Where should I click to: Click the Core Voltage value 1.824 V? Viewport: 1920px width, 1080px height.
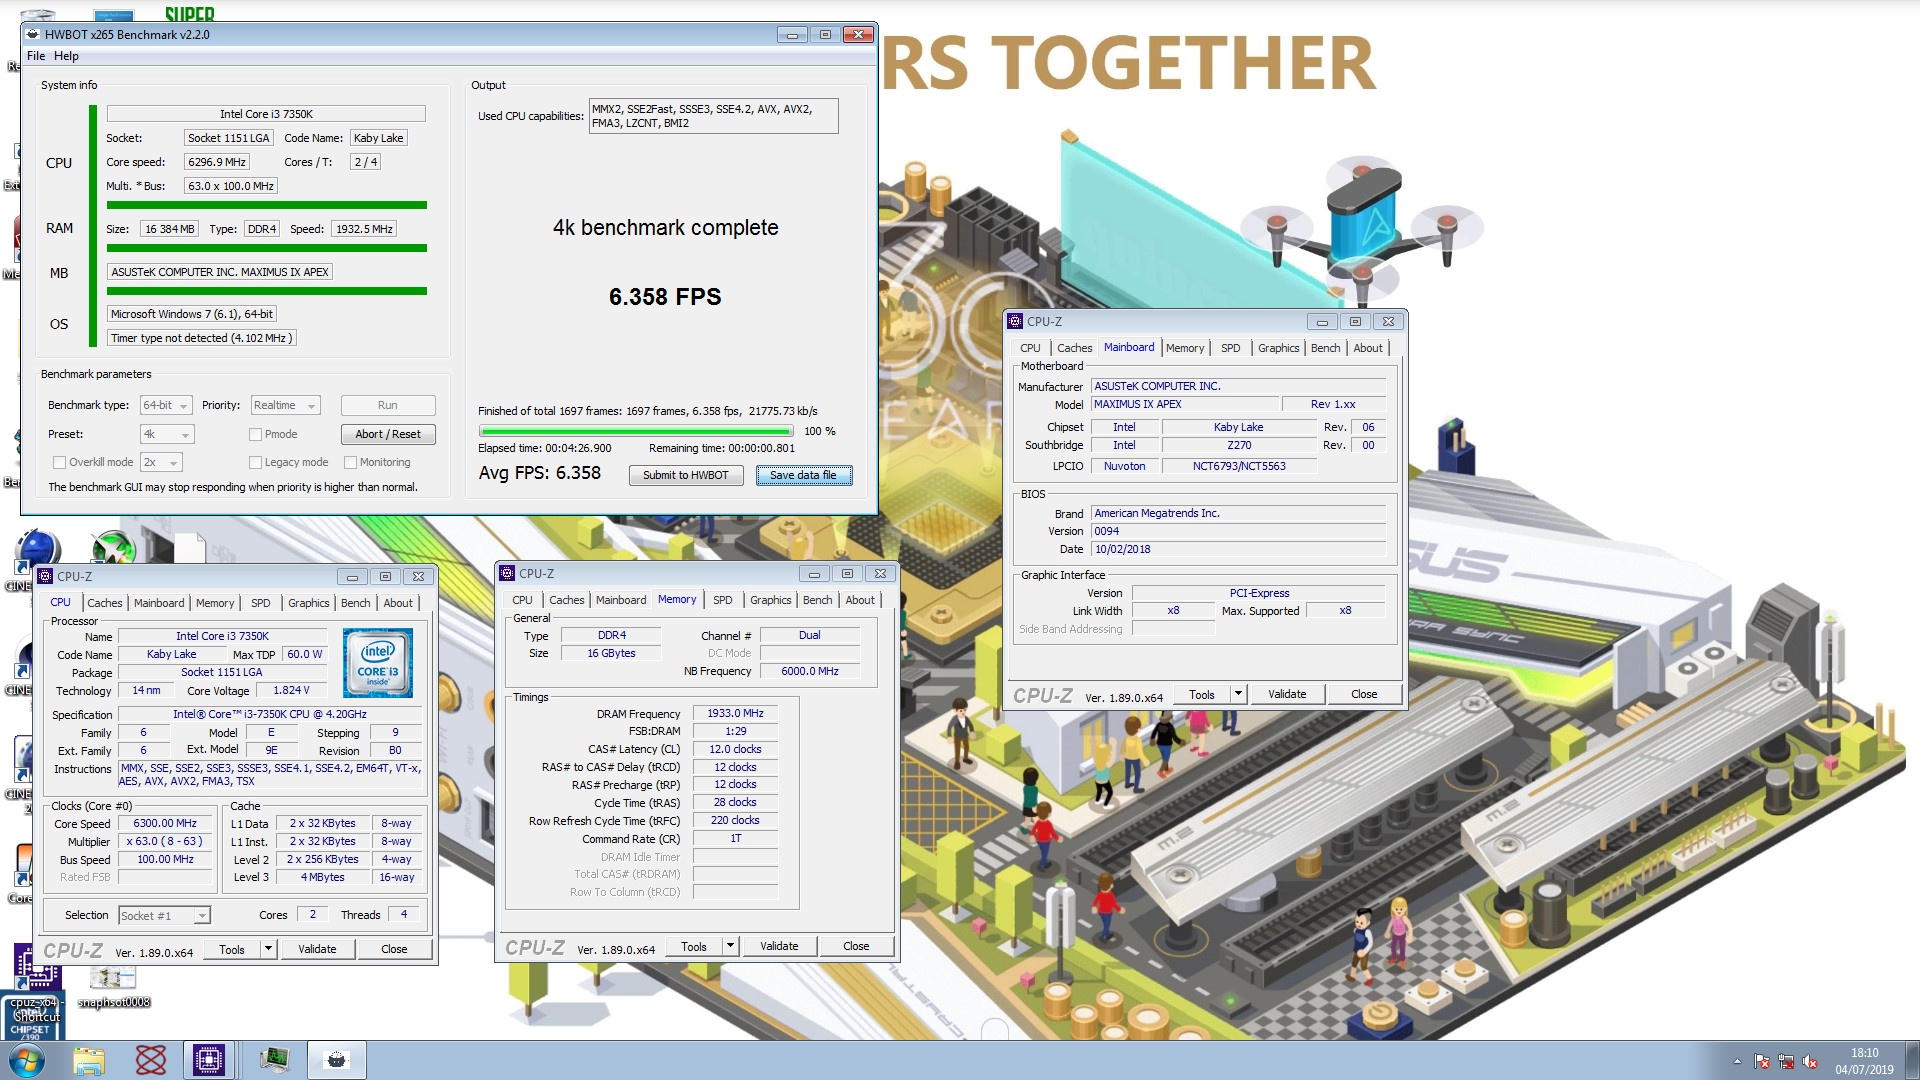pos(291,690)
